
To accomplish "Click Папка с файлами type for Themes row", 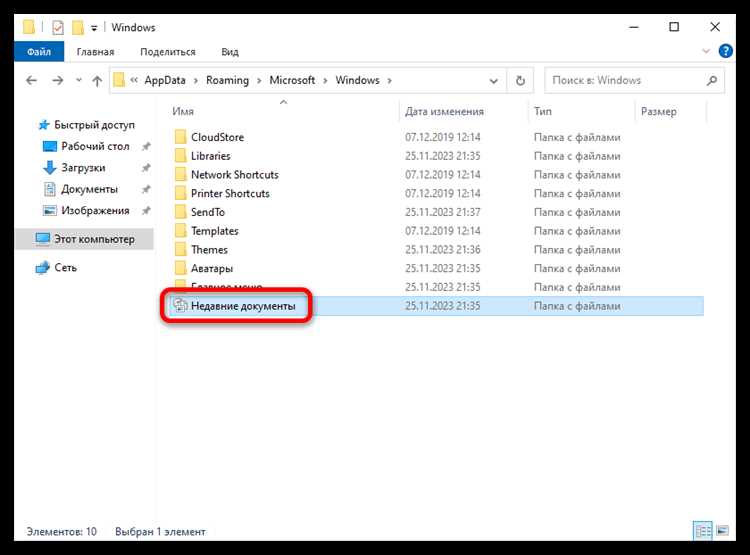I will point(577,250).
